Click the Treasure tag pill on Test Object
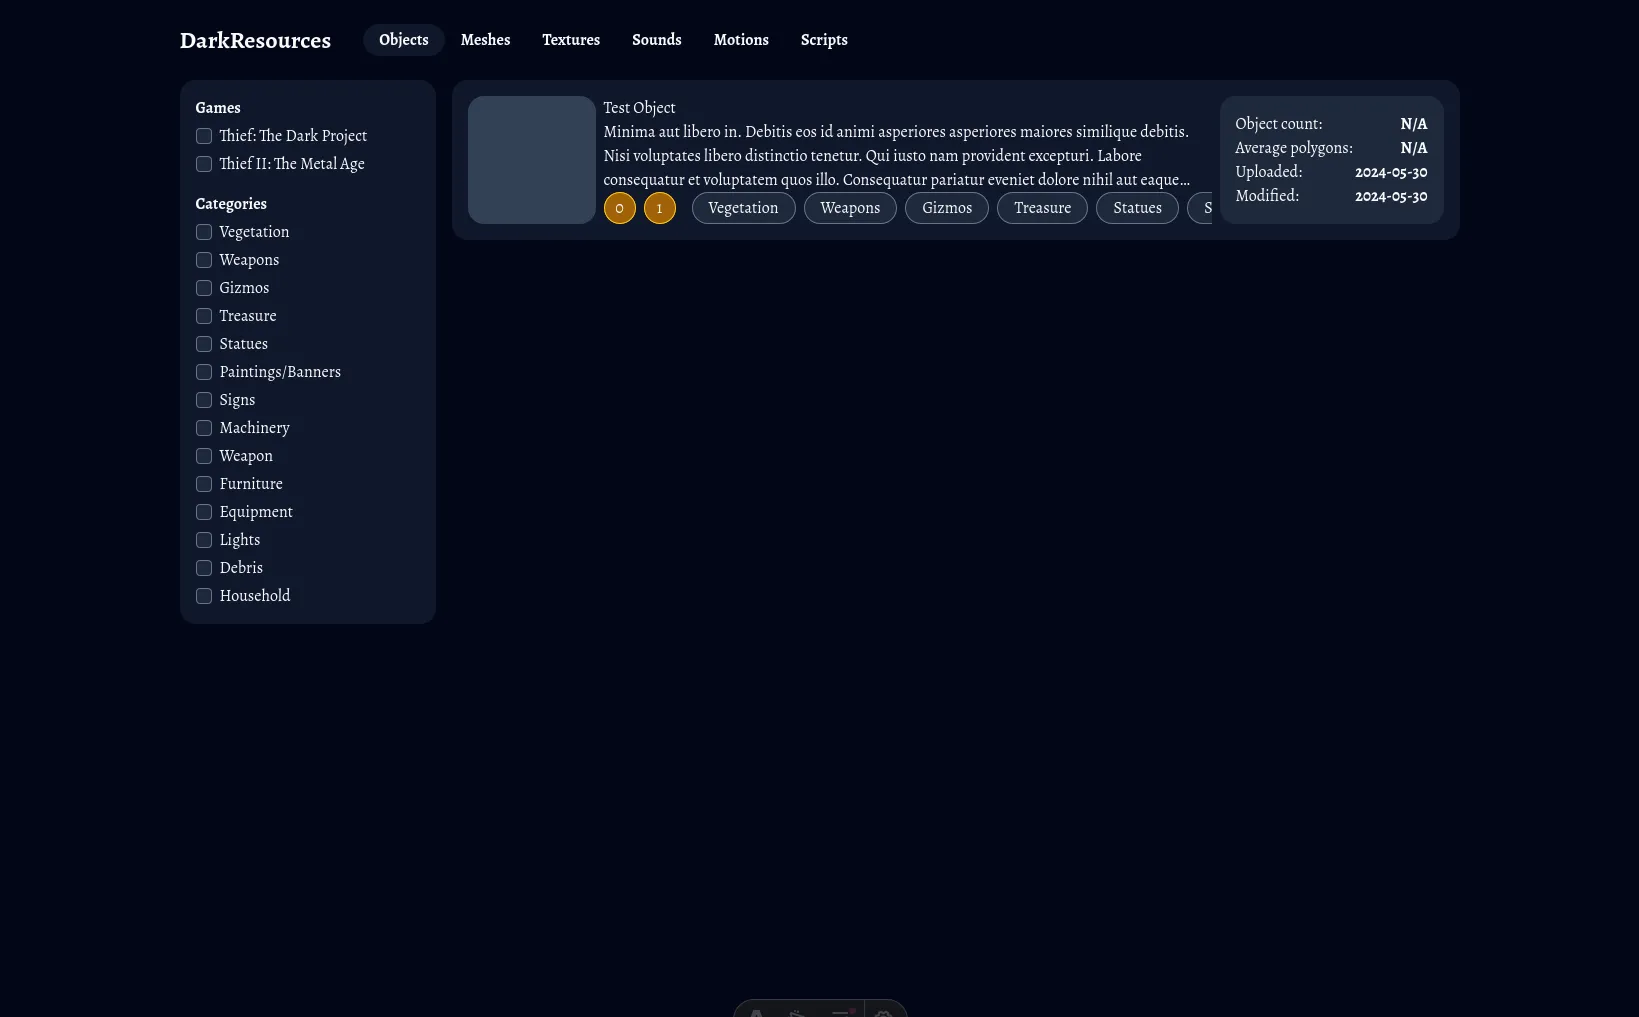The image size is (1639, 1017). pos(1042,208)
